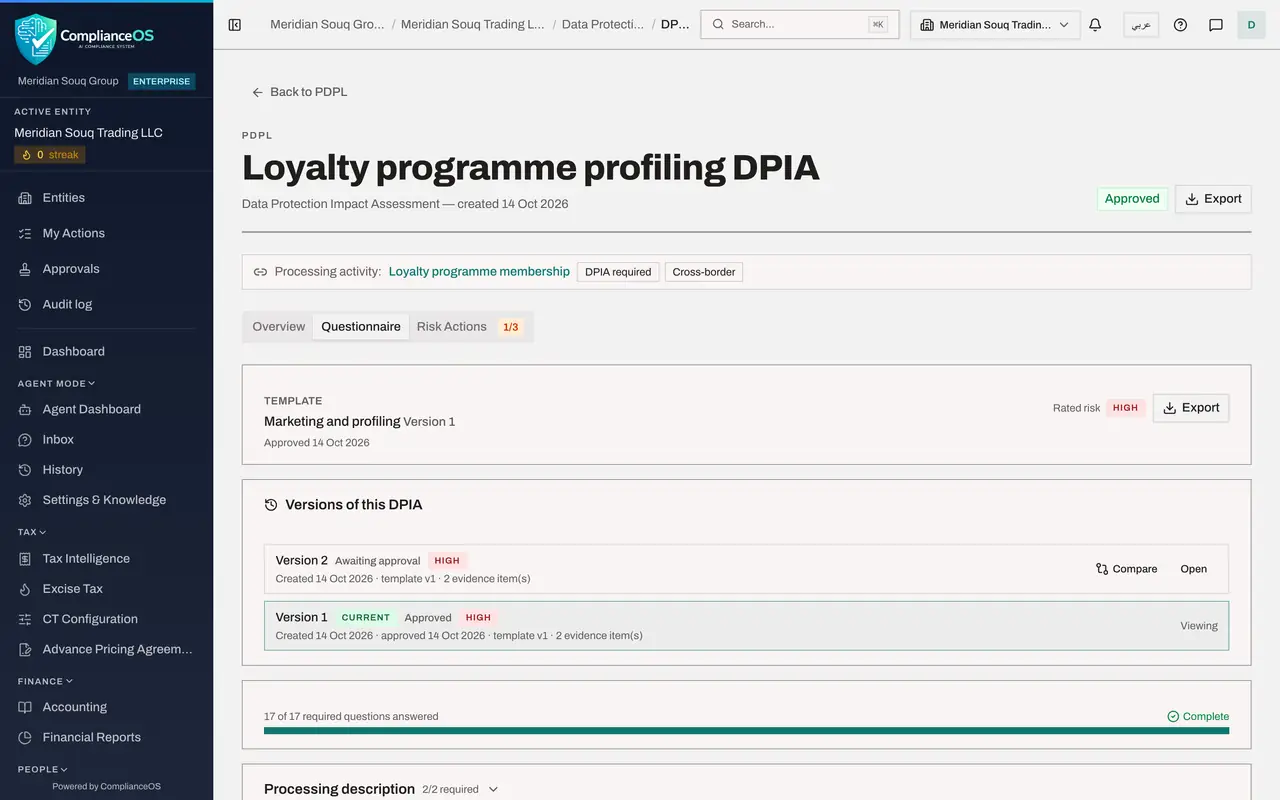Collapse the Tax section
The image size is (1280, 800).
point(32,532)
